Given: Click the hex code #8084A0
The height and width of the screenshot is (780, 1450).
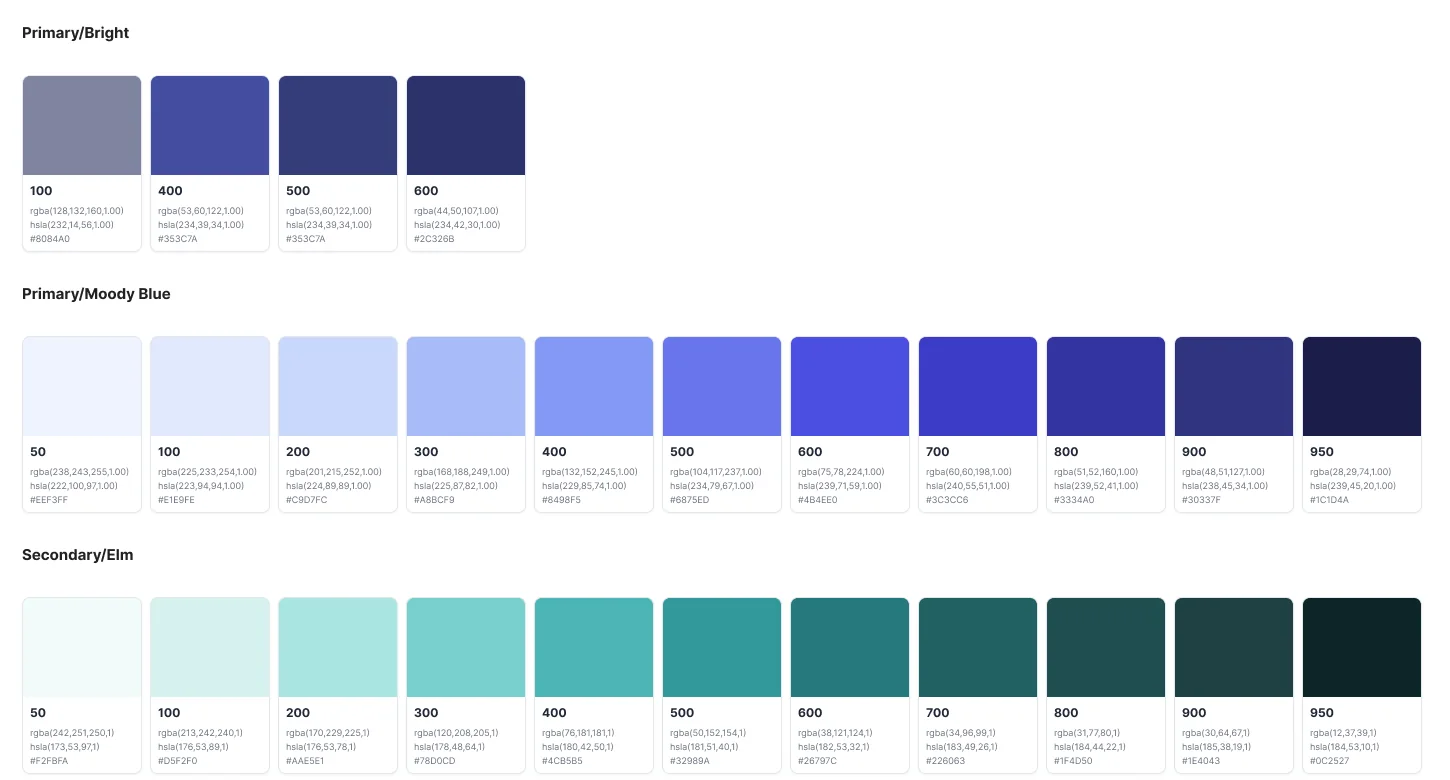Looking at the screenshot, I should click(50, 239).
